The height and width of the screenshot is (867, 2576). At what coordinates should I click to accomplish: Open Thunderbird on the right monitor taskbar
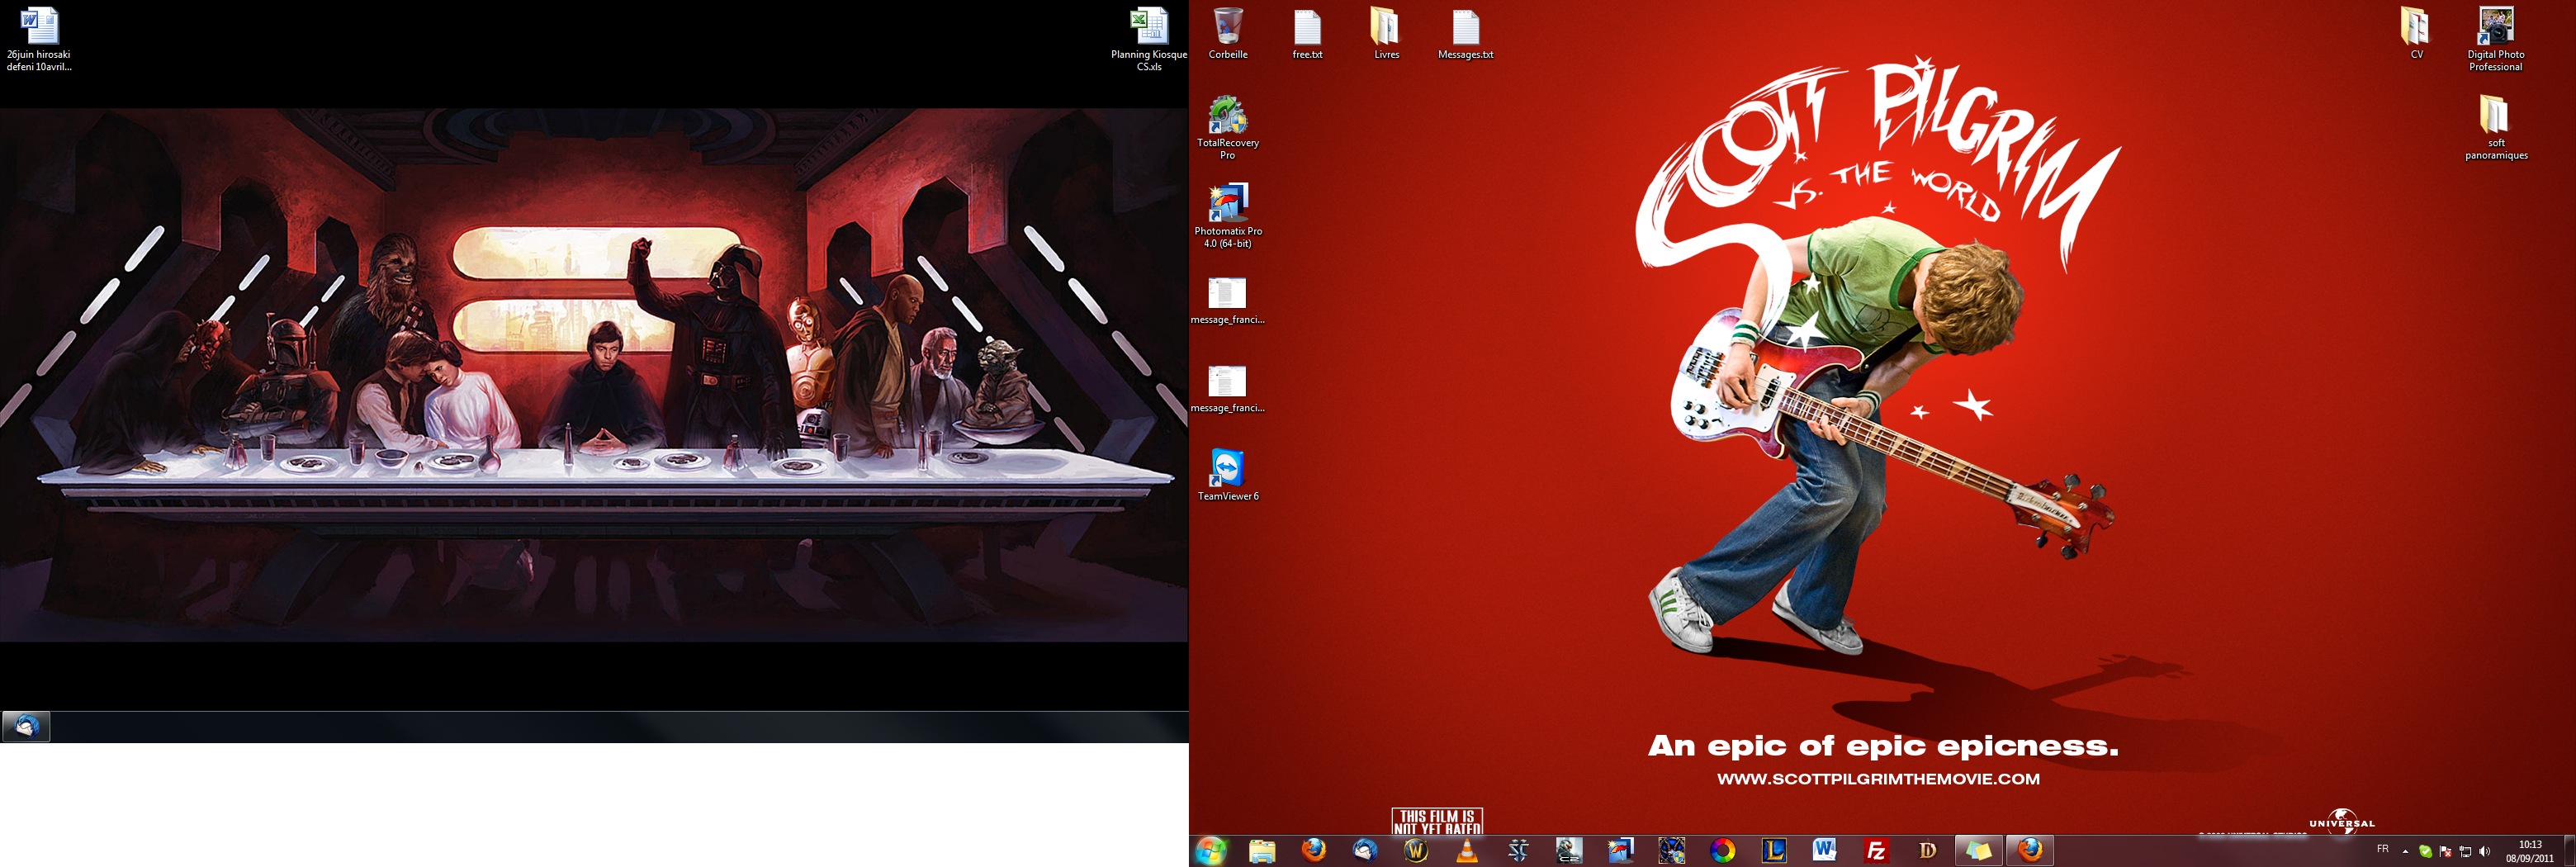coord(1365,851)
